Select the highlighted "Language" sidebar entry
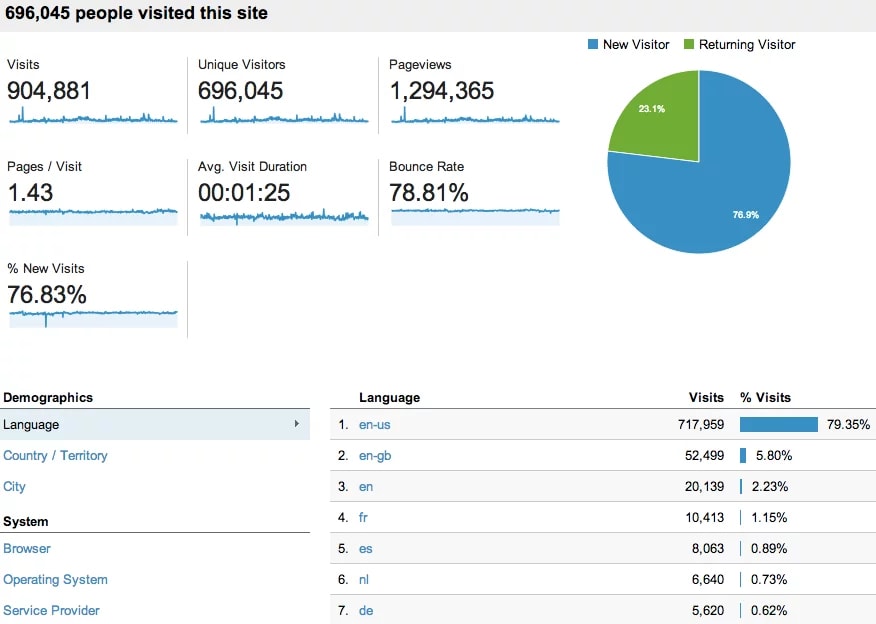 click(x=31, y=424)
